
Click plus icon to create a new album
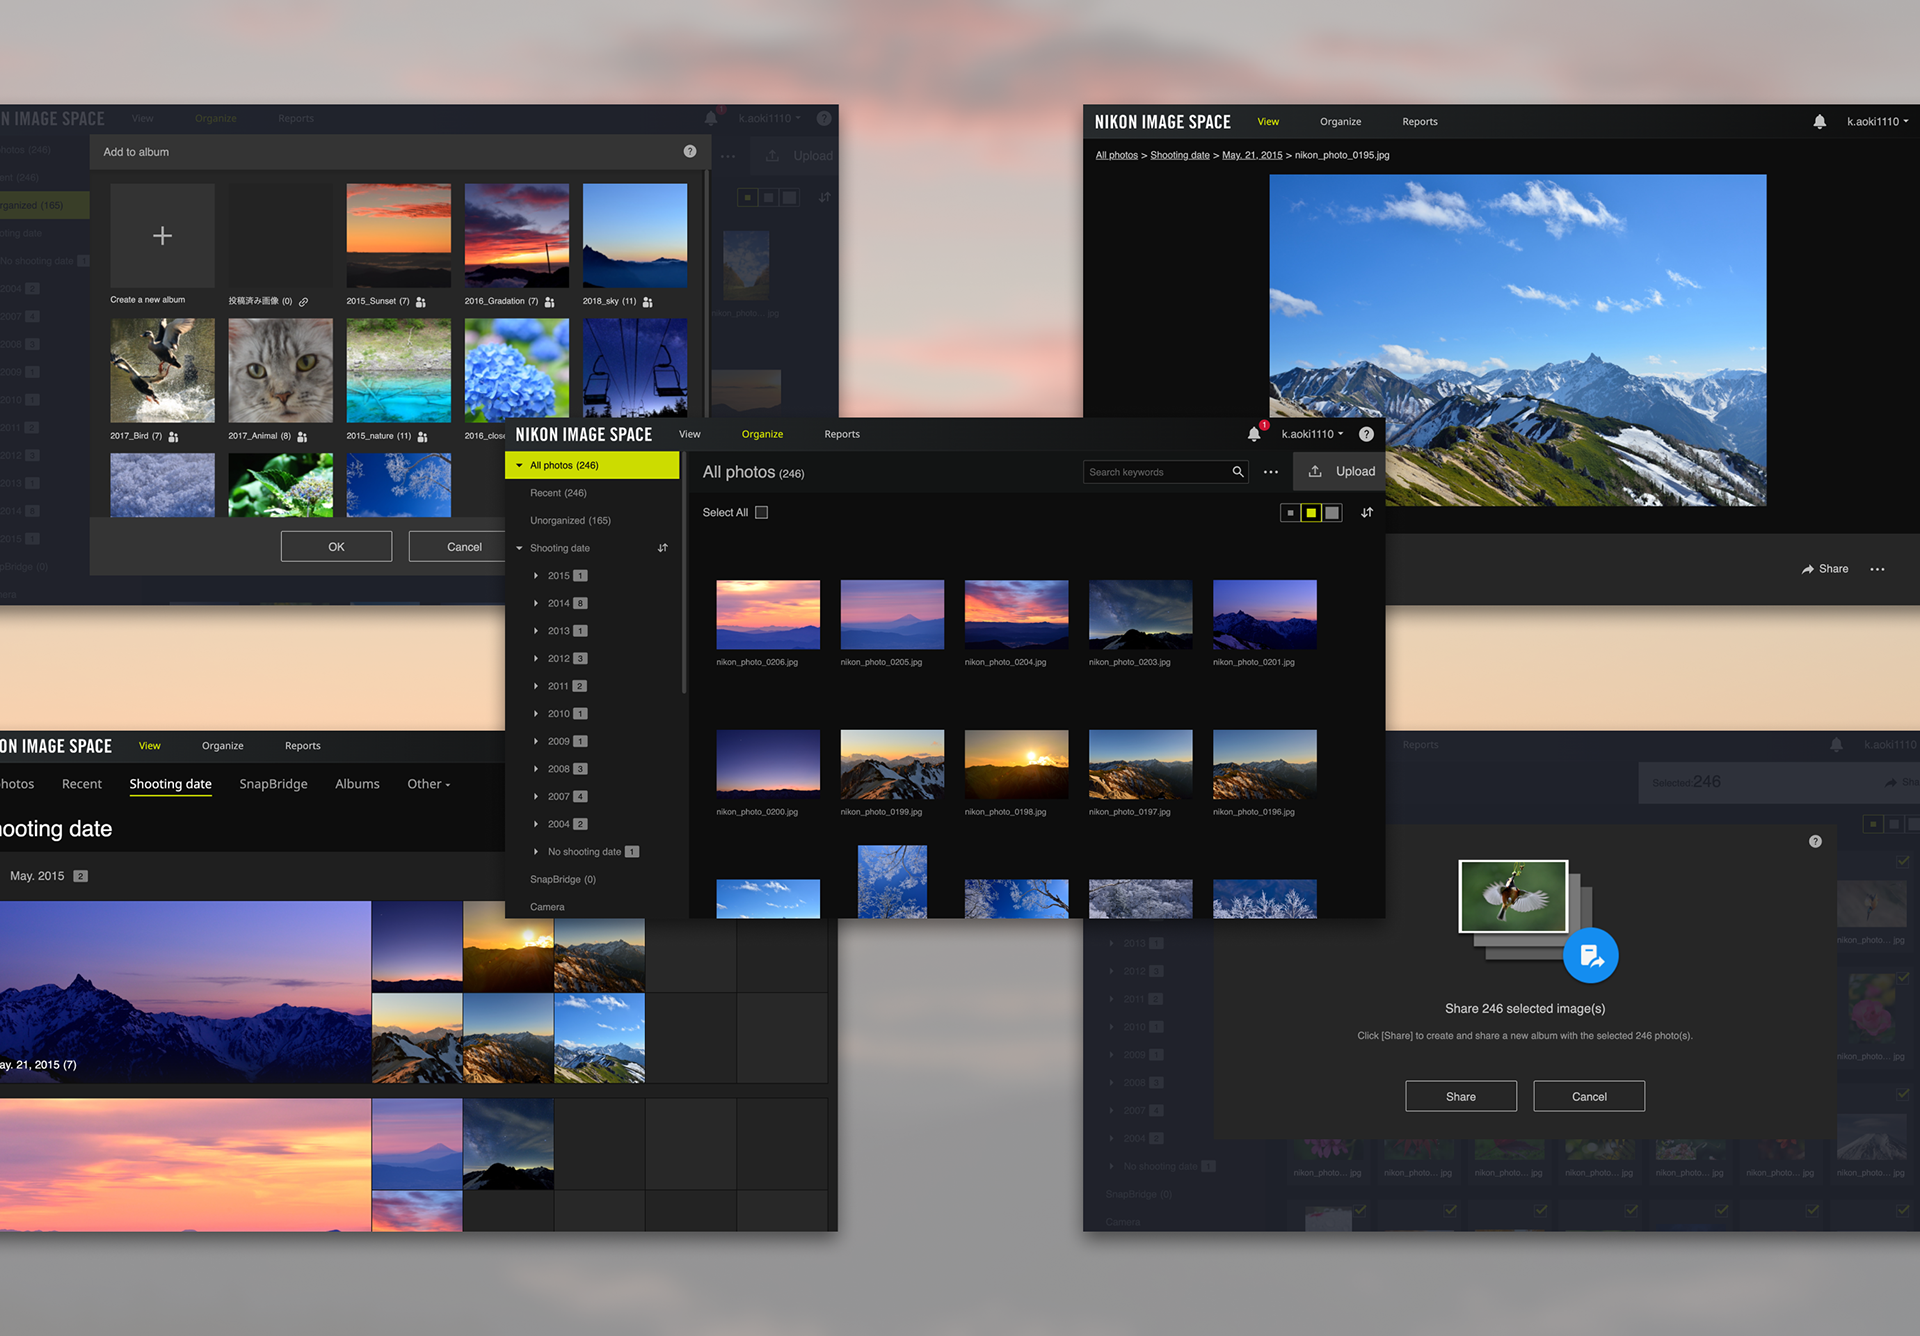click(162, 235)
